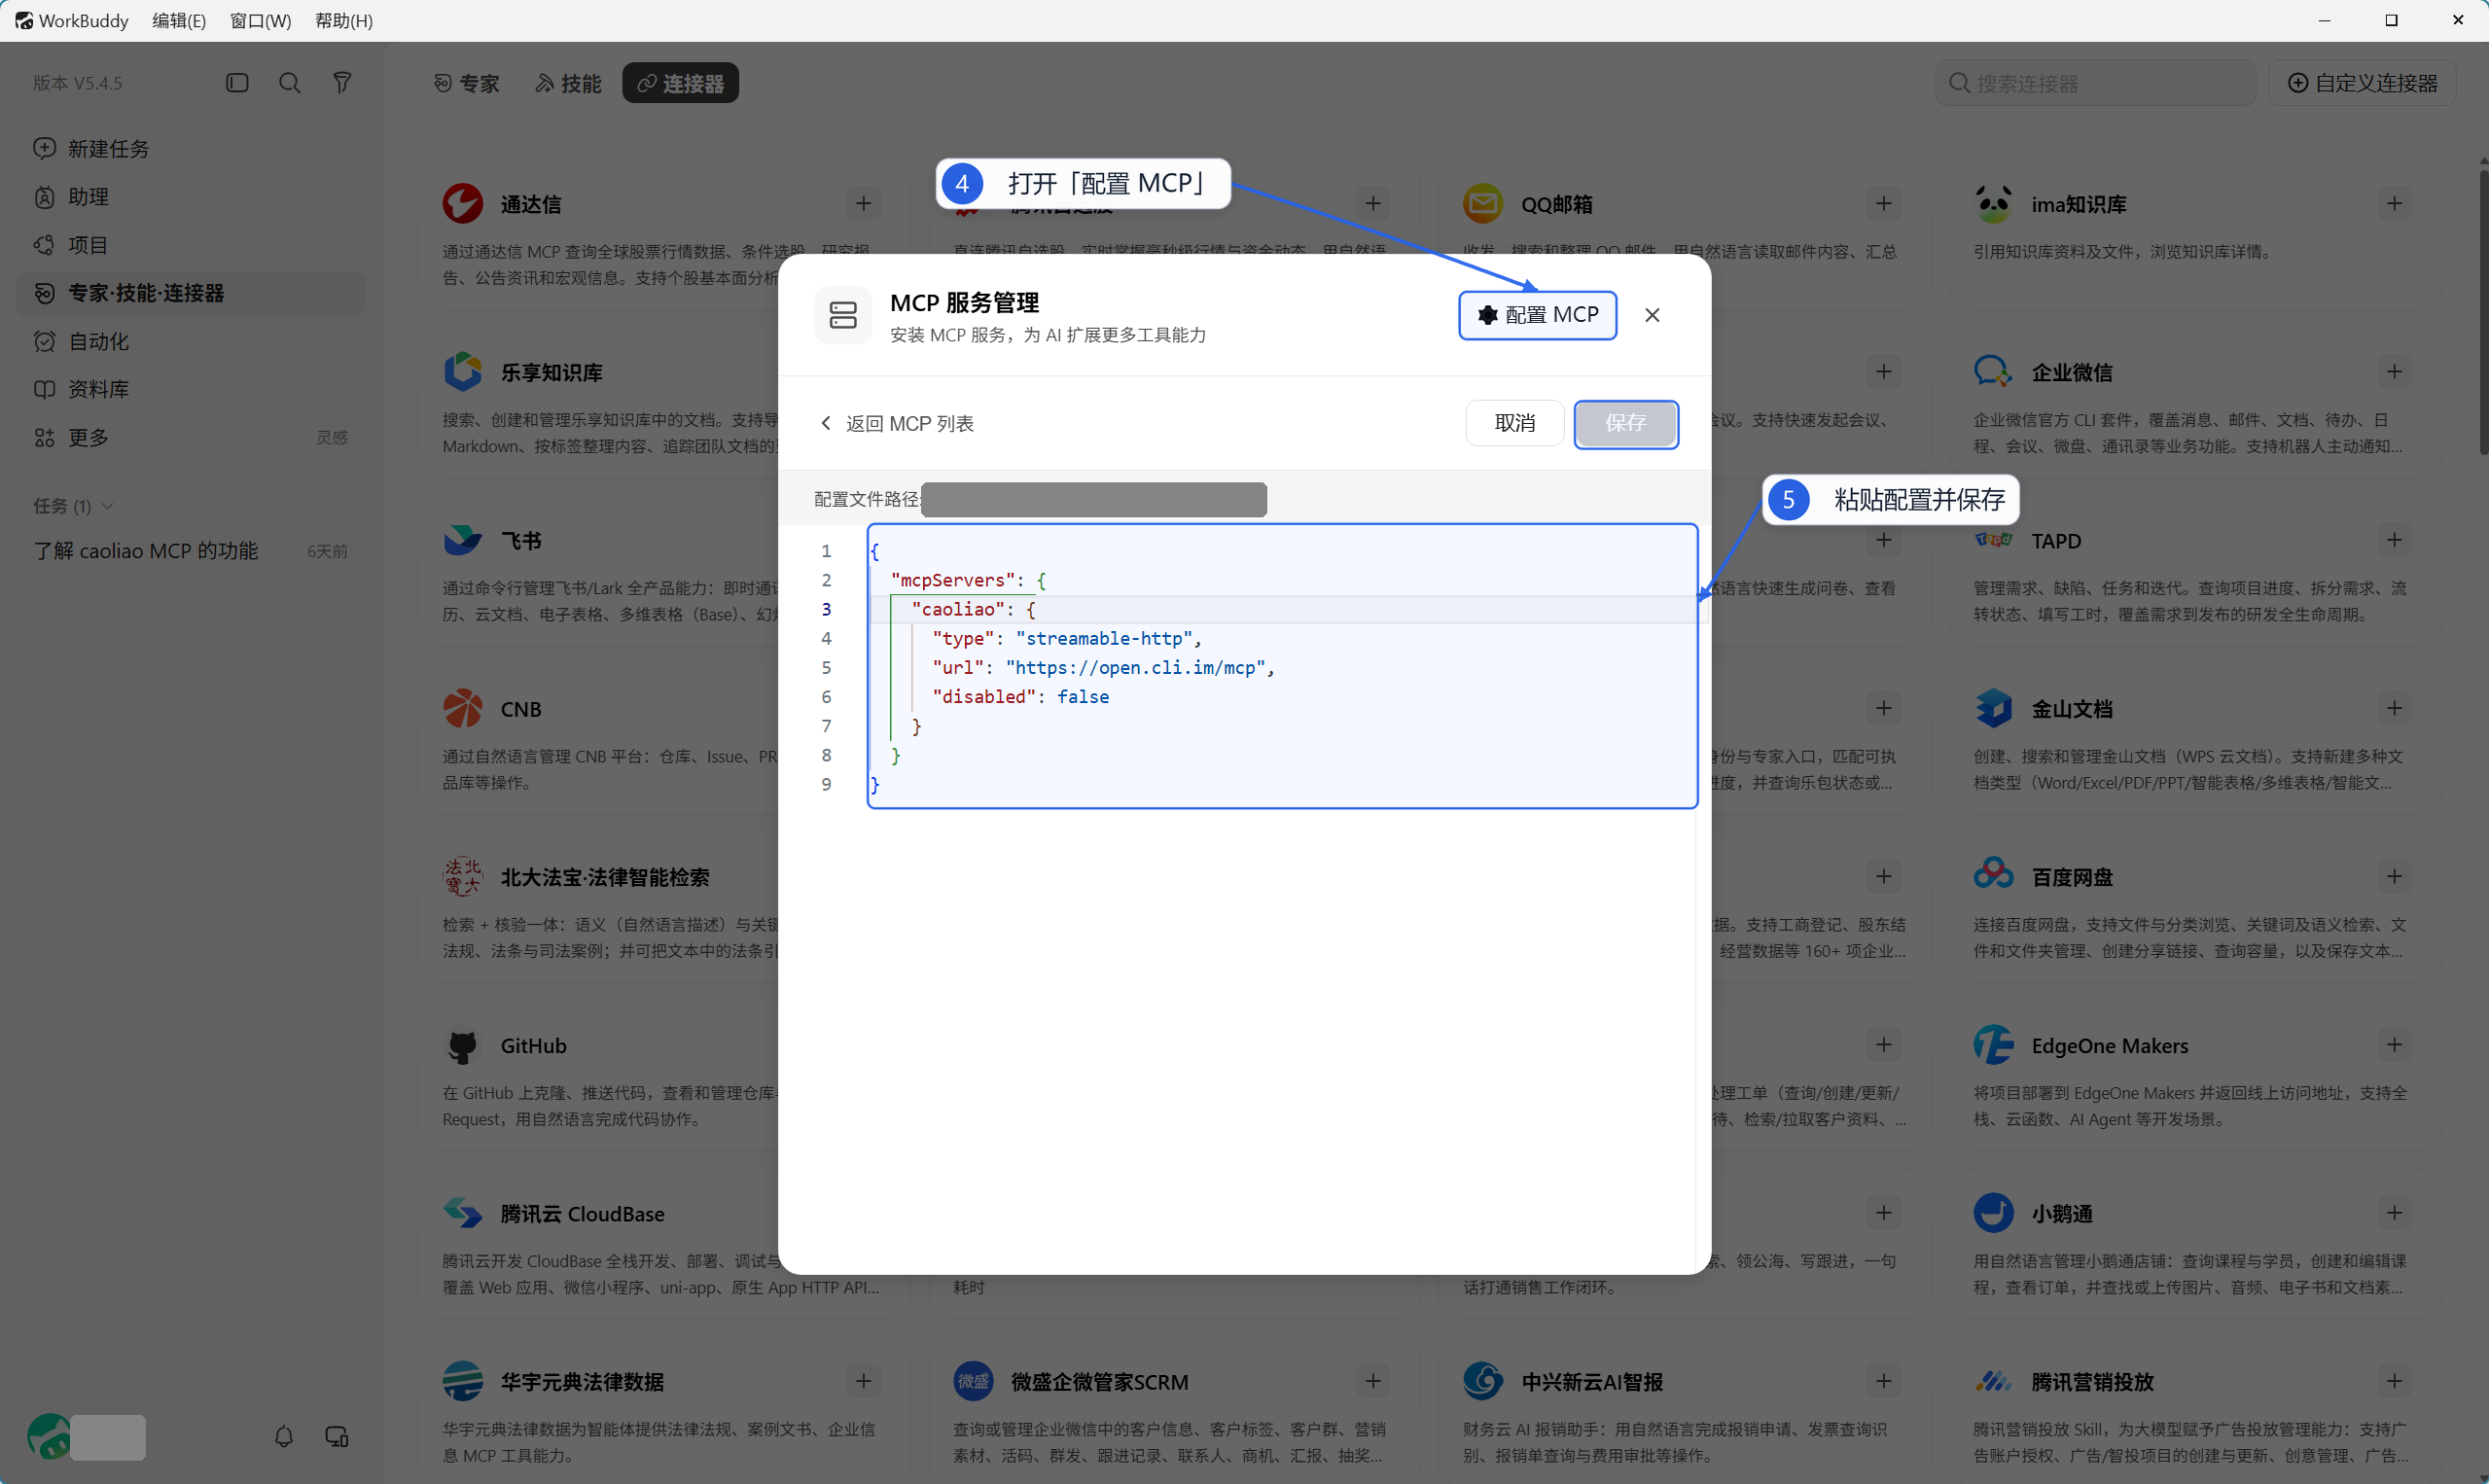Add the 中兴新云AI智报 connector with plus
Screen dimensions: 2489x1484
[1884, 1382]
